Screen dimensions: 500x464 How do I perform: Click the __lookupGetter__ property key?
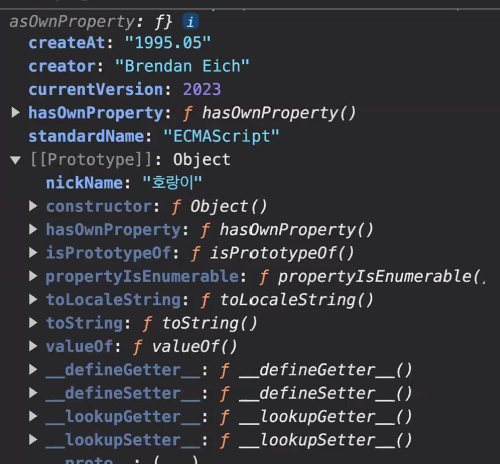(x=123, y=417)
